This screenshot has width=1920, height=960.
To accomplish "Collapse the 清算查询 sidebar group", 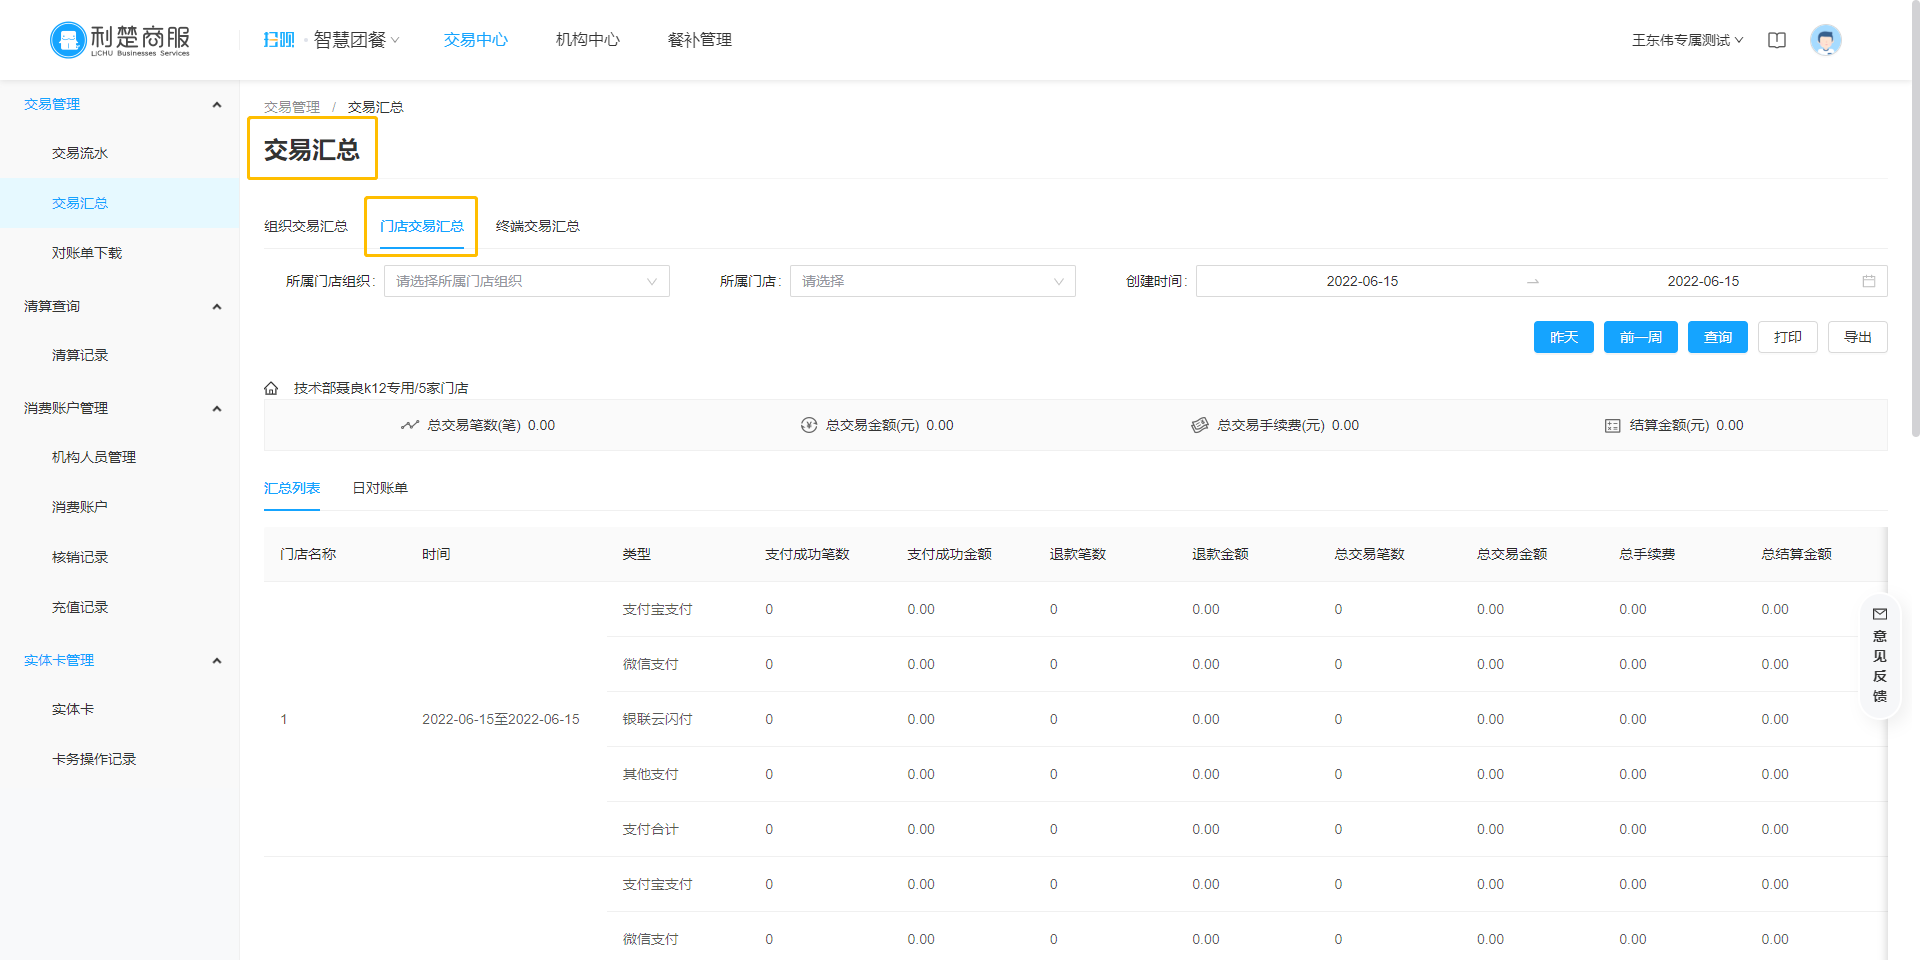I will point(217,306).
